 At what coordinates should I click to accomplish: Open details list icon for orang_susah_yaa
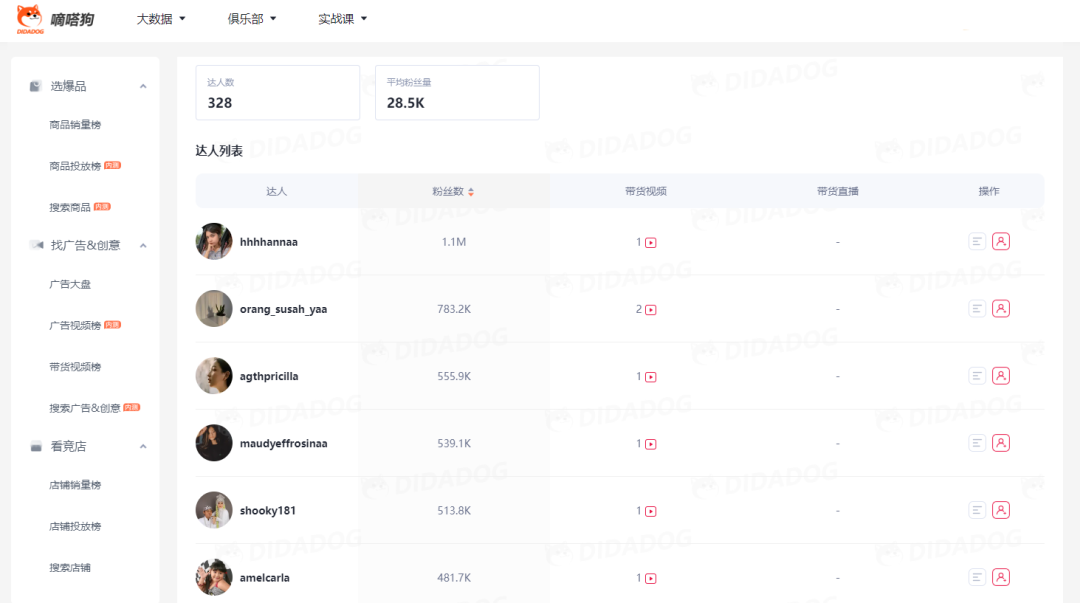tap(977, 309)
